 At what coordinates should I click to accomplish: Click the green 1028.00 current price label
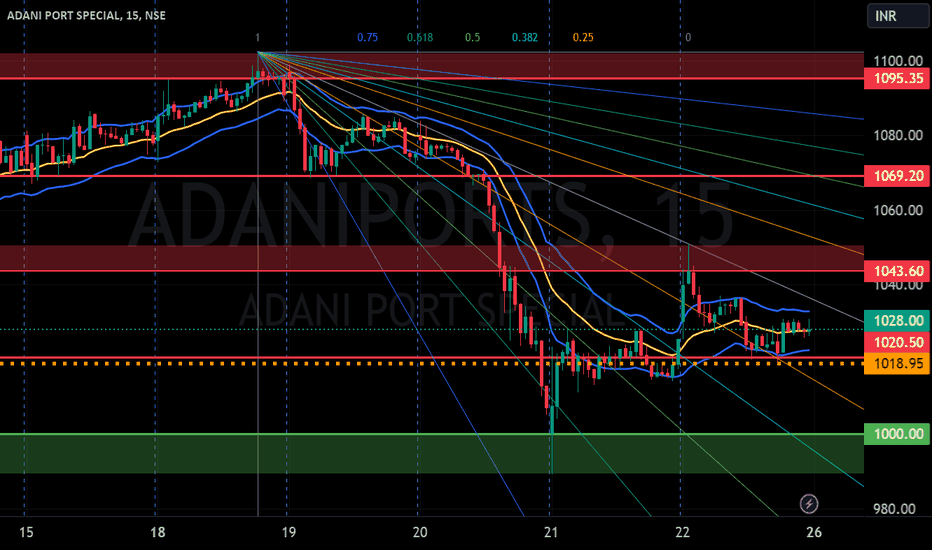point(898,320)
